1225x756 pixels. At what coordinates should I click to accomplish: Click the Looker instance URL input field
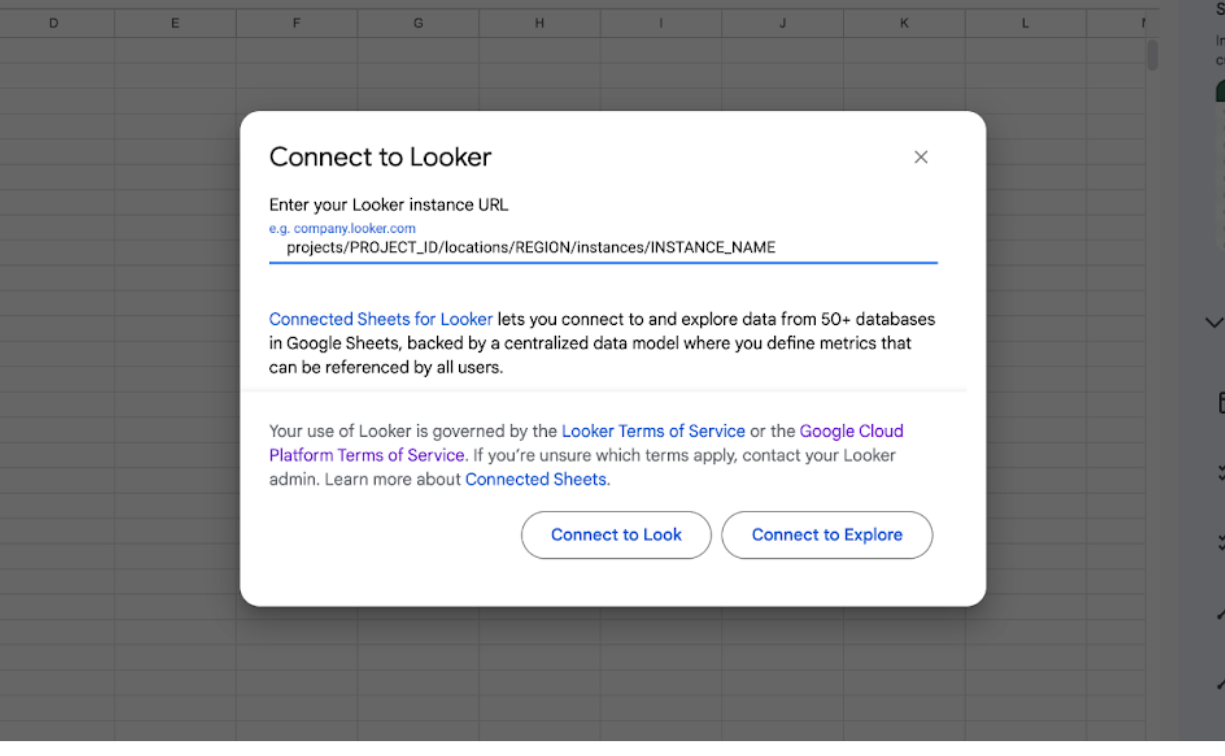click(x=602, y=247)
